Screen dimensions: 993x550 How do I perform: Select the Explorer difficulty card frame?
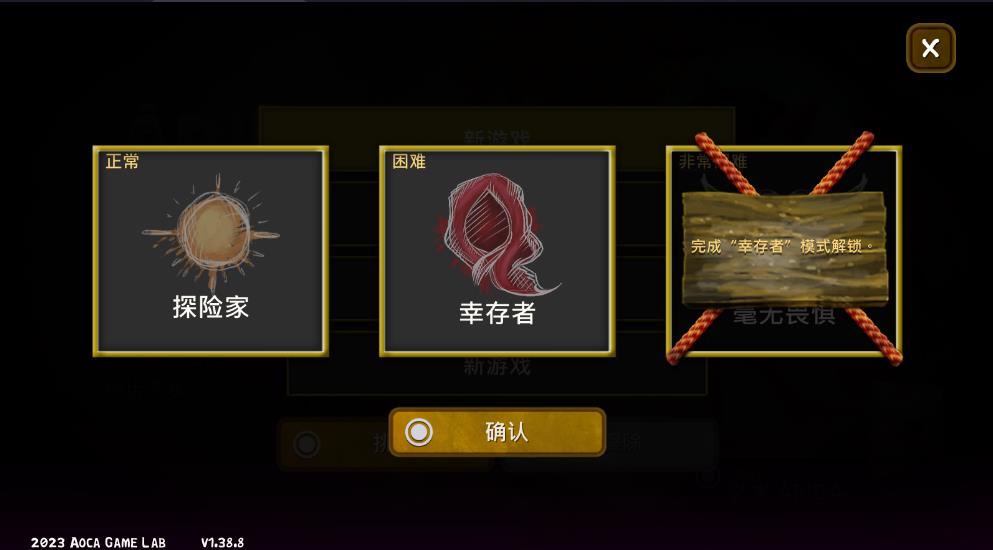[211, 252]
